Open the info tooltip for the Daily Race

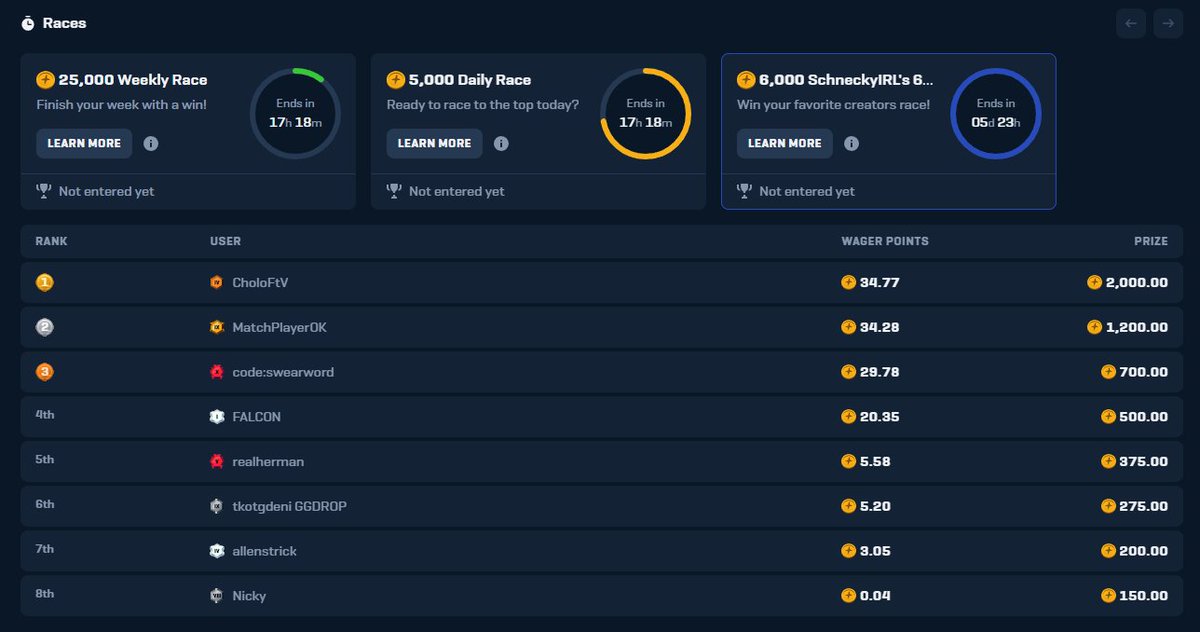501,143
